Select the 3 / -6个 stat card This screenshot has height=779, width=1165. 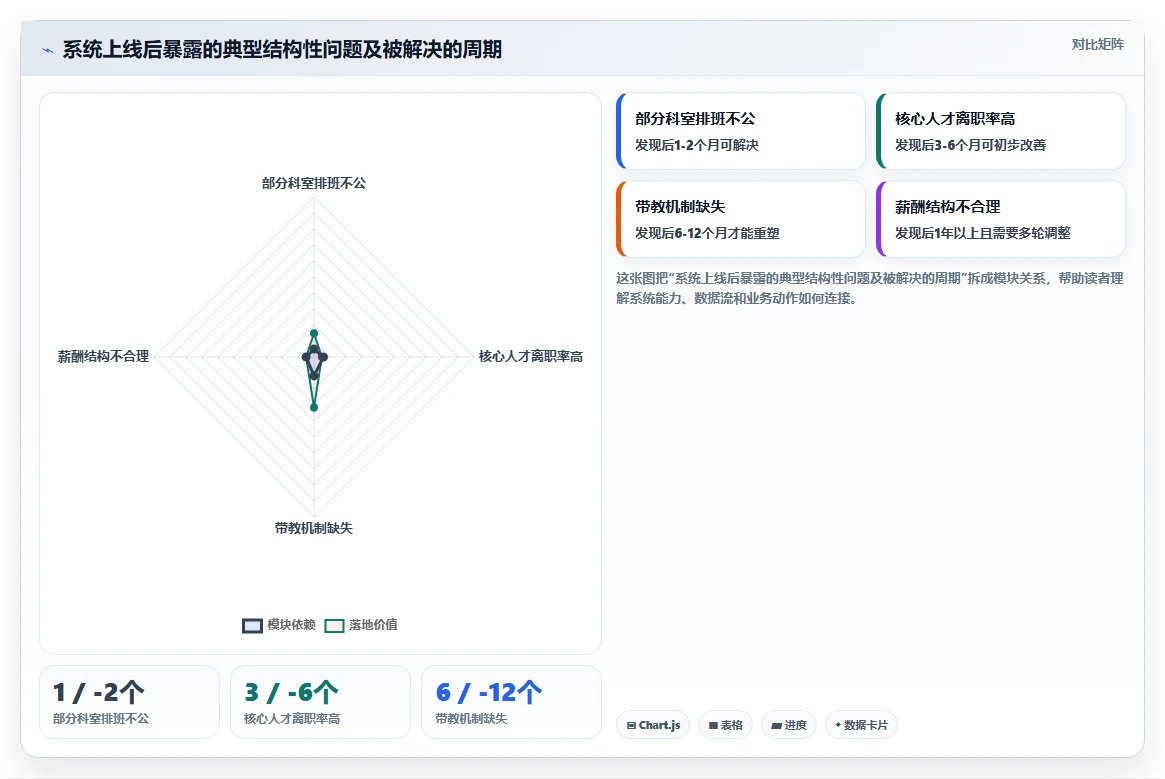coord(320,702)
